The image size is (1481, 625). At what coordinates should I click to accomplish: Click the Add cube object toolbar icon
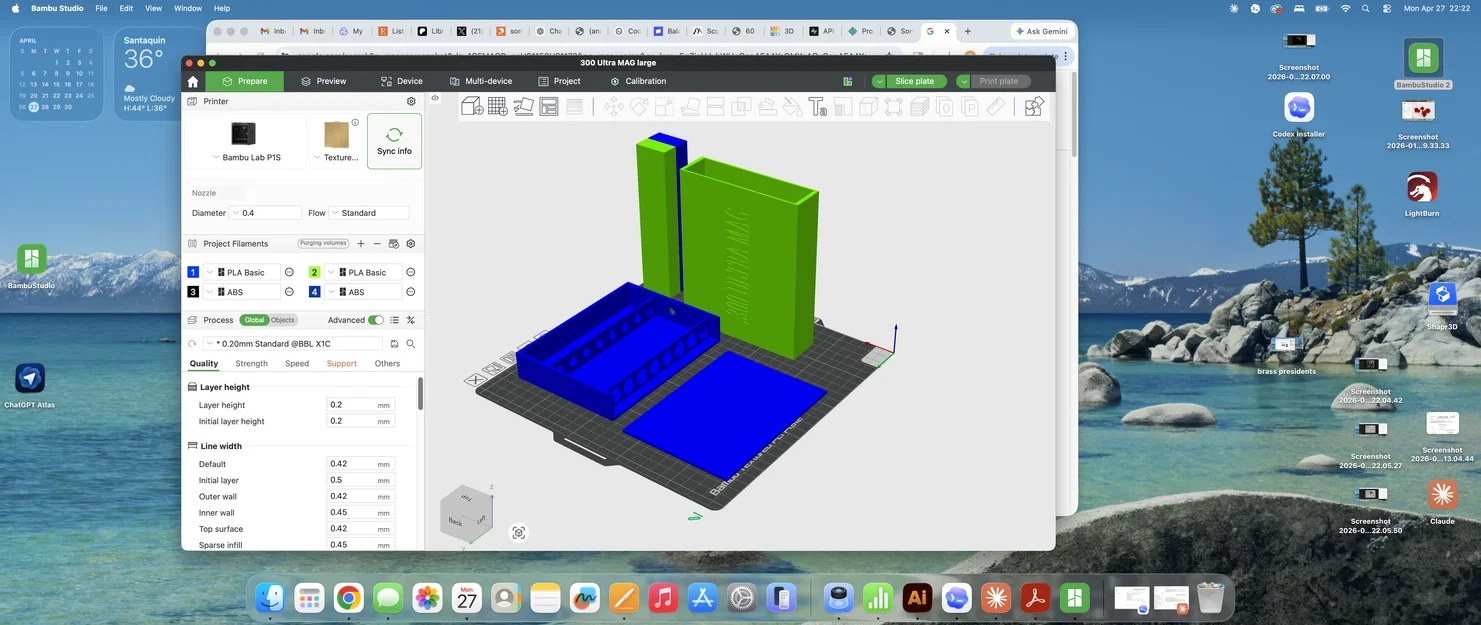pyautogui.click(x=472, y=106)
